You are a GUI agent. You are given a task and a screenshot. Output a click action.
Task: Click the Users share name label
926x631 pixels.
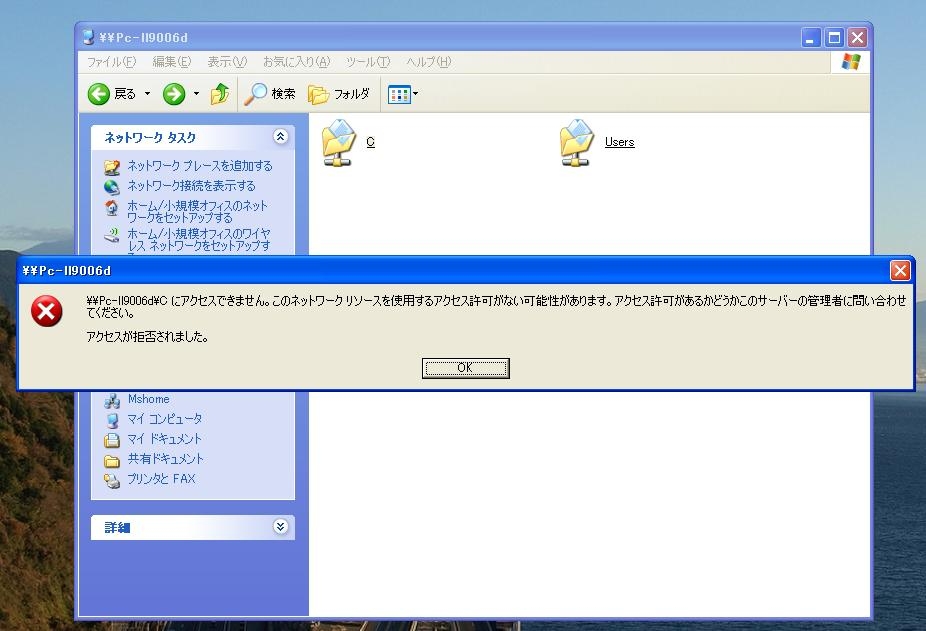pyautogui.click(x=619, y=142)
